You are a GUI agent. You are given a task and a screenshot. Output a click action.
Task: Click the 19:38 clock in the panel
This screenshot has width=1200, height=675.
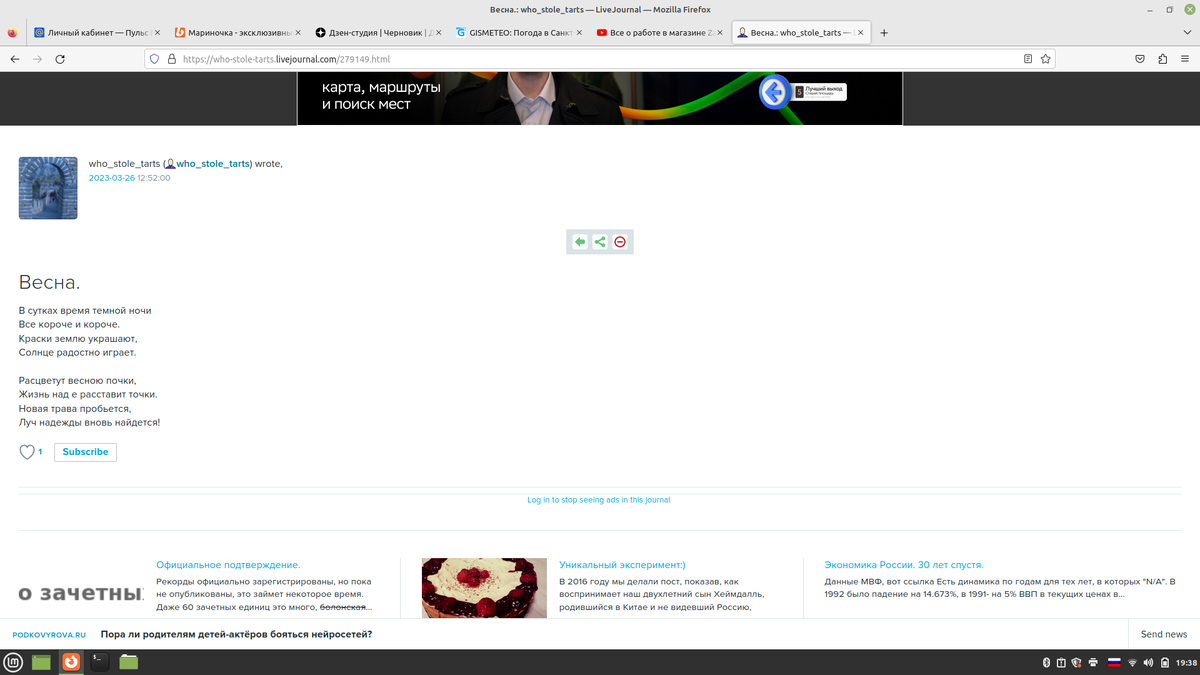coord(1186,662)
